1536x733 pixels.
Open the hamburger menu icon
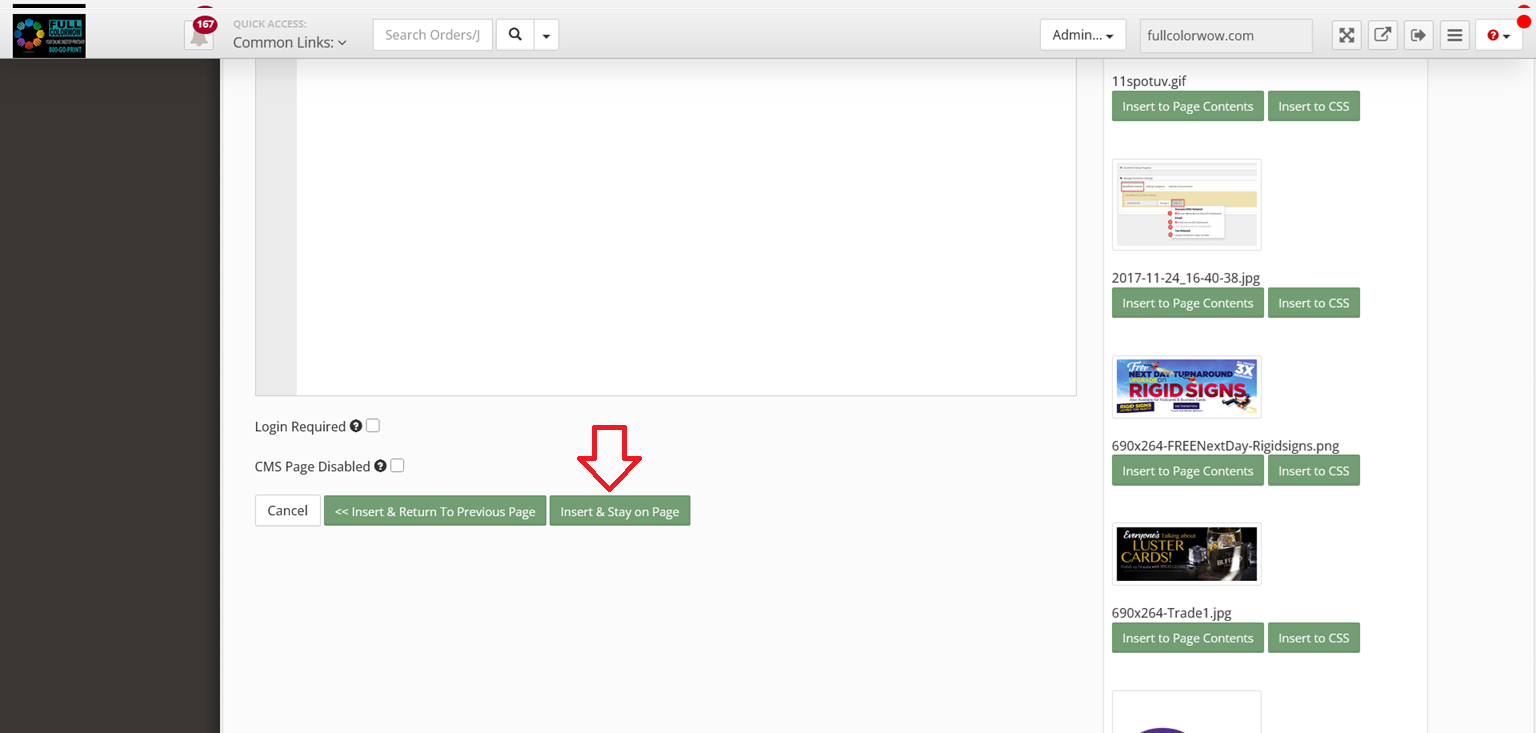pos(1455,35)
